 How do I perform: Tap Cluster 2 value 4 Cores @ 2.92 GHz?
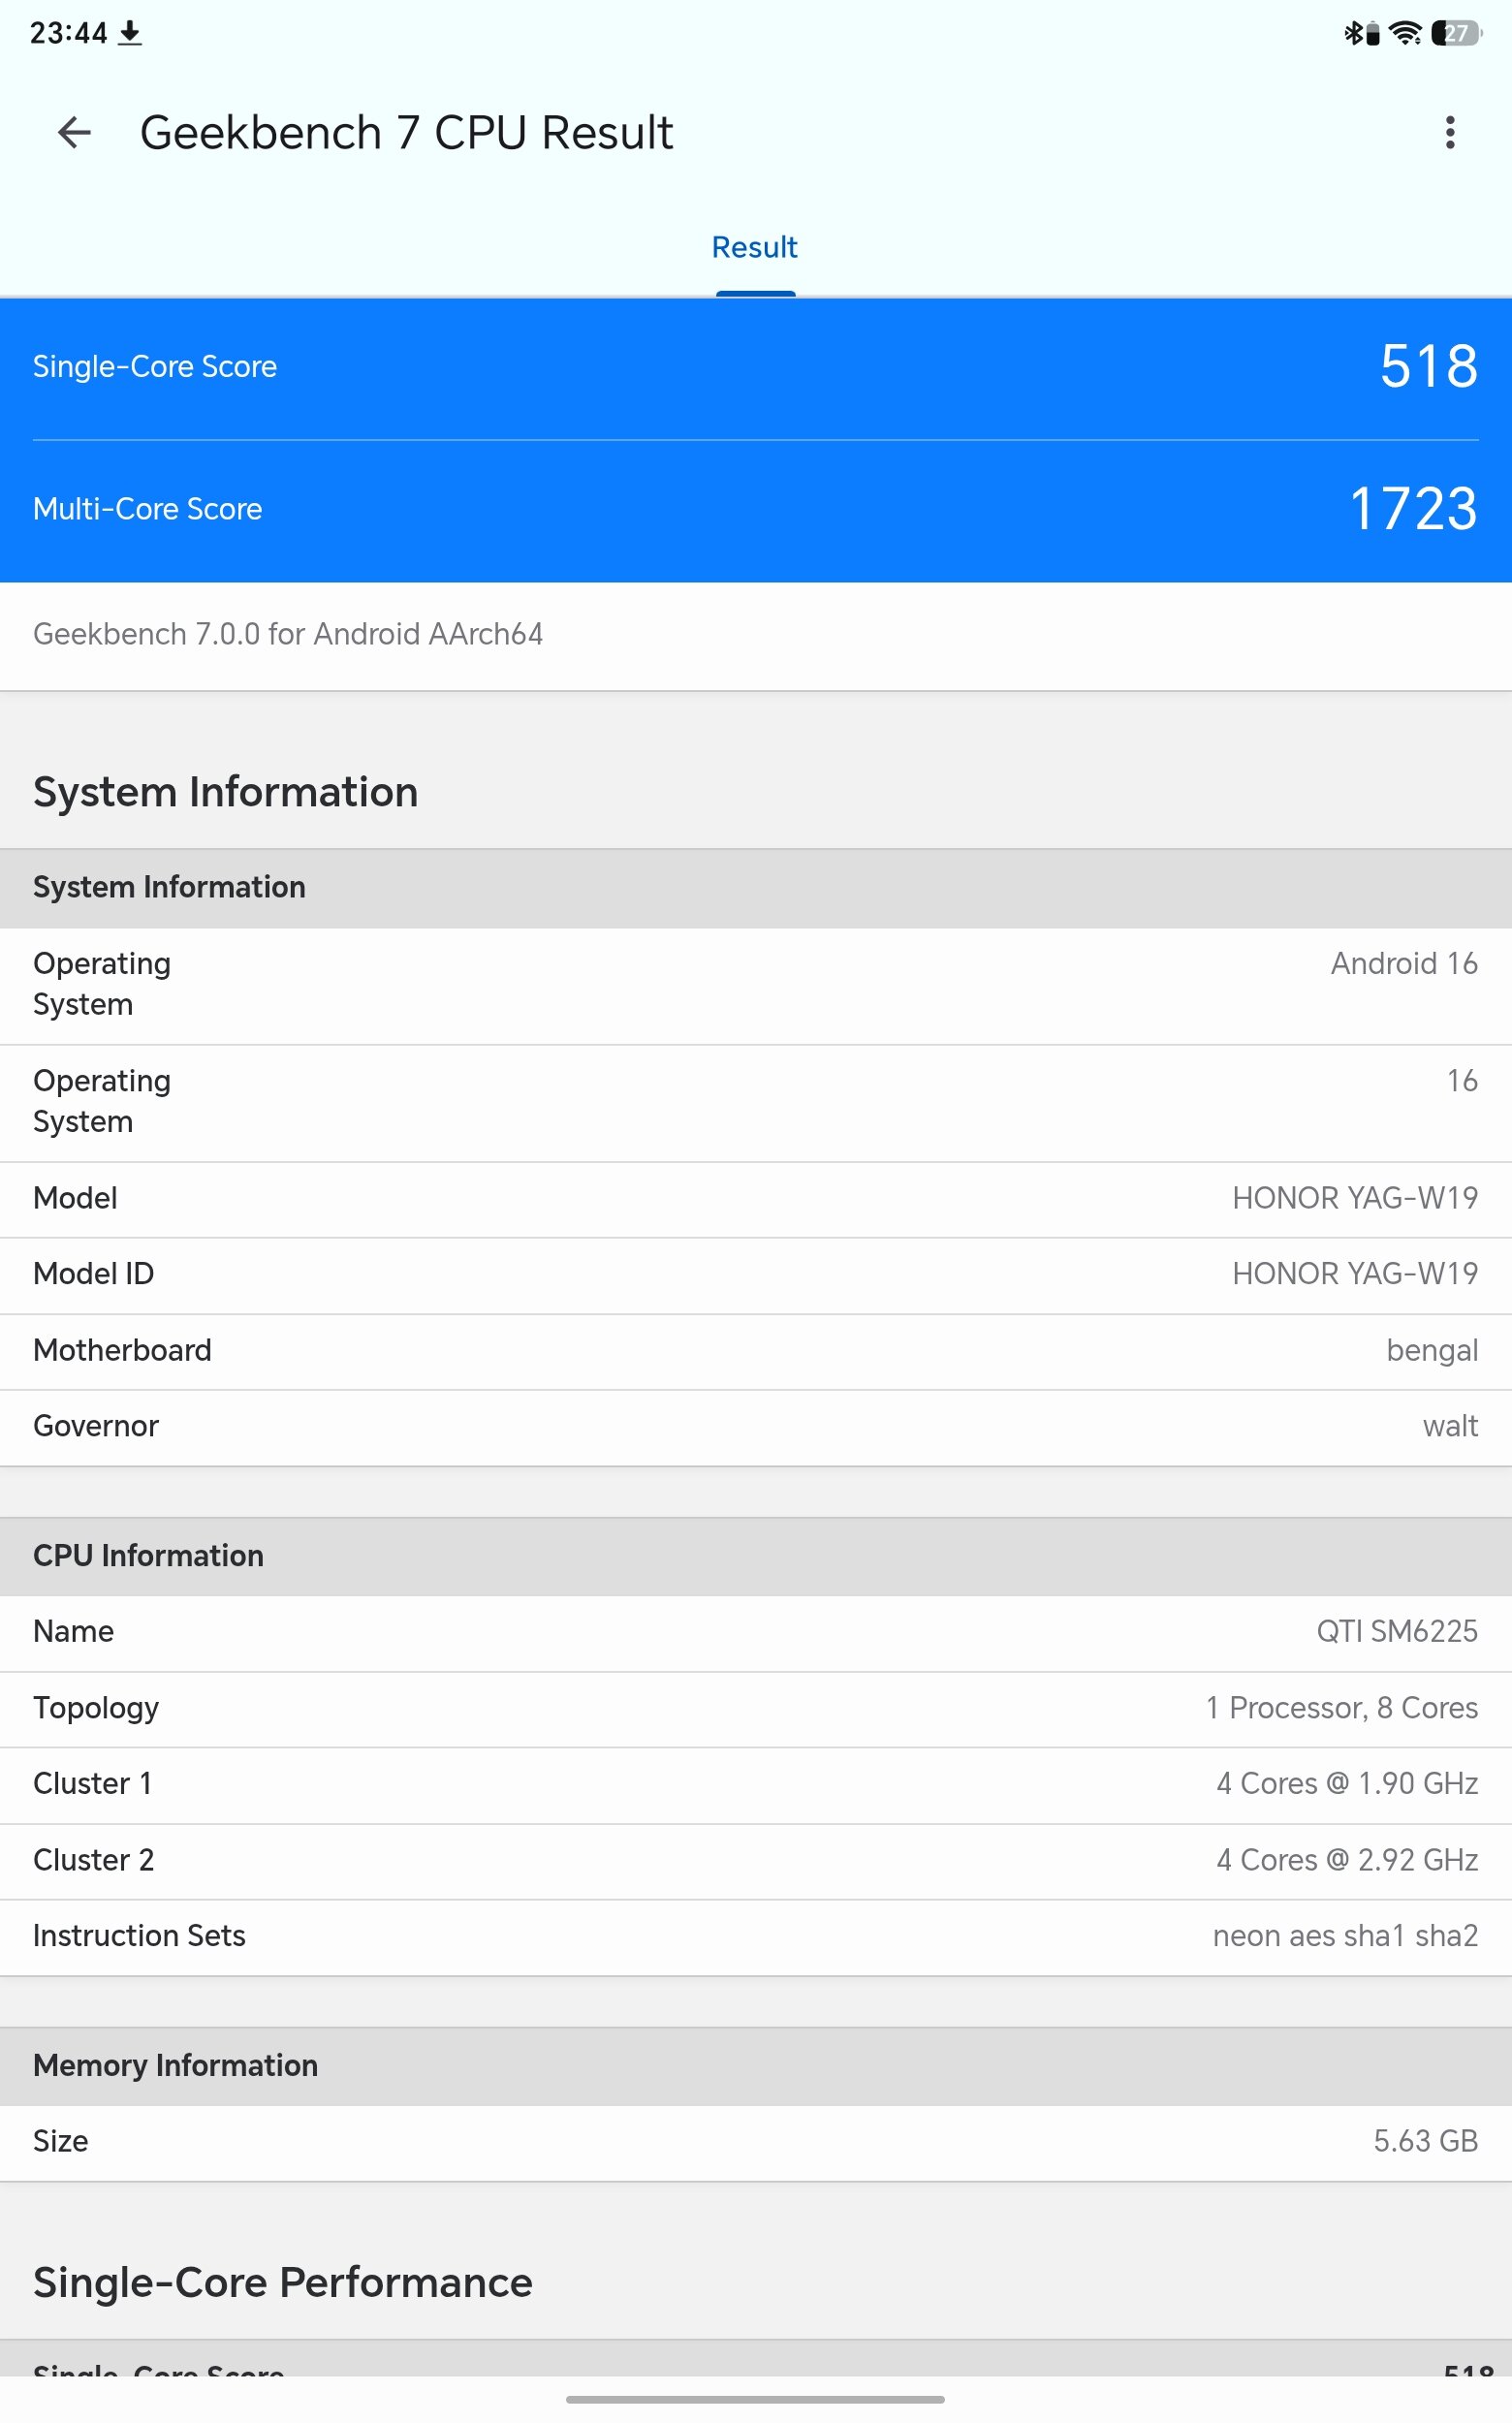(x=1347, y=1860)
